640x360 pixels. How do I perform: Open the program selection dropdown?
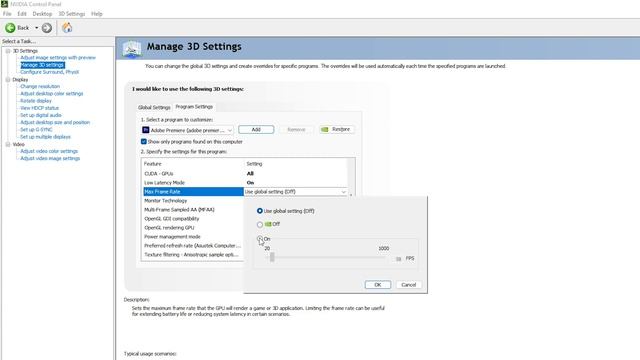(187, 130)
